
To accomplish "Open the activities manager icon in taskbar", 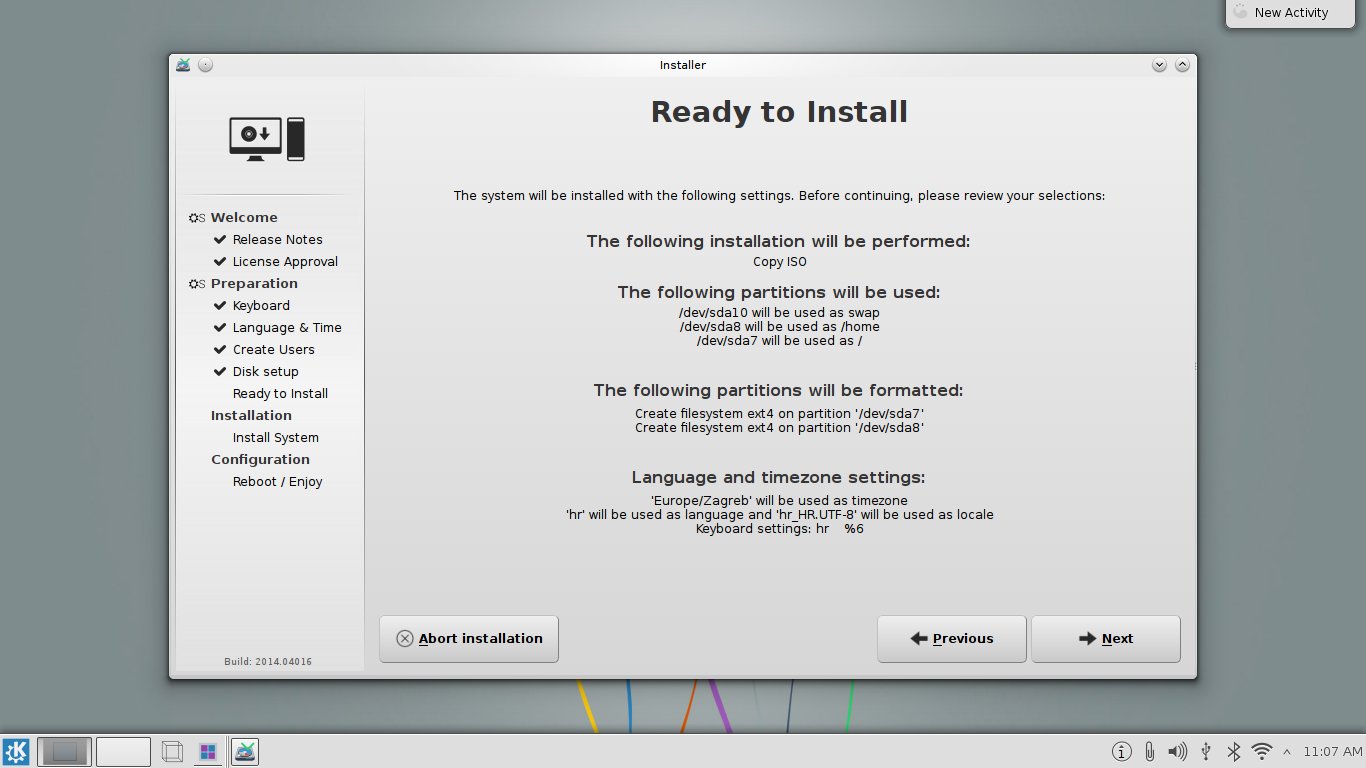I will click(x=208, y=751).
